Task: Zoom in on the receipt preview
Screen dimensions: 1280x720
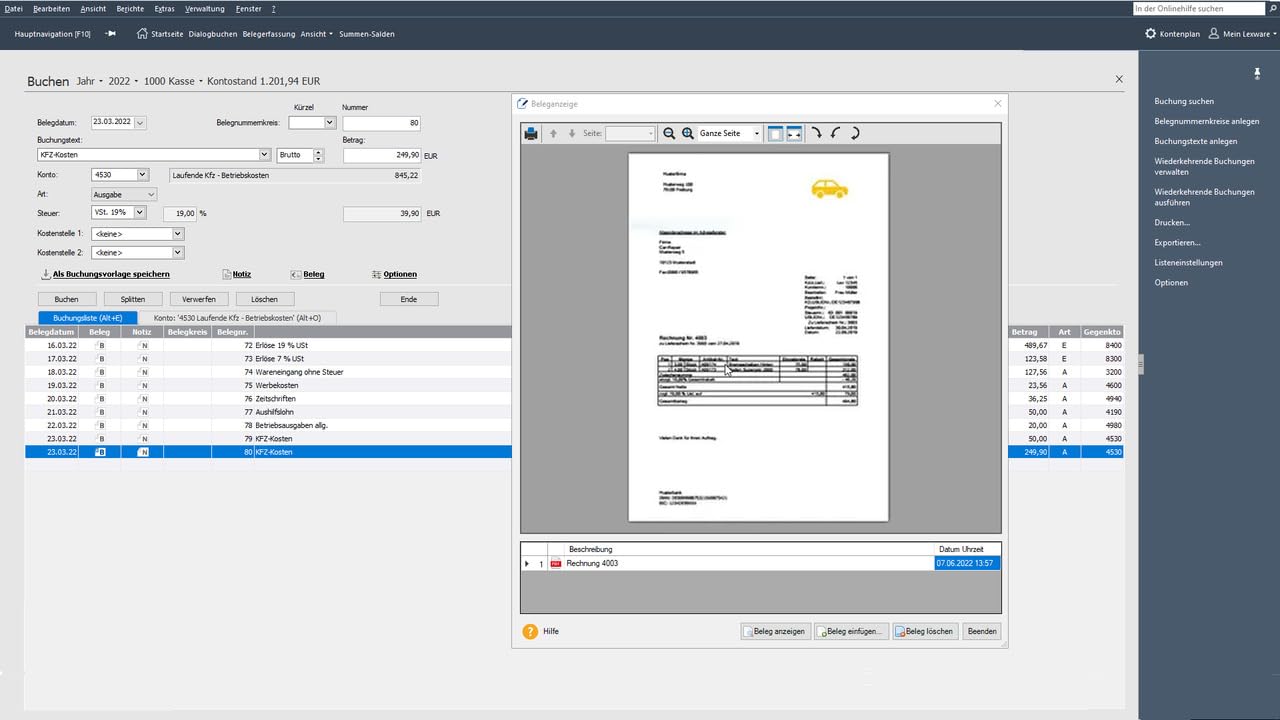Action: point(688,133)
